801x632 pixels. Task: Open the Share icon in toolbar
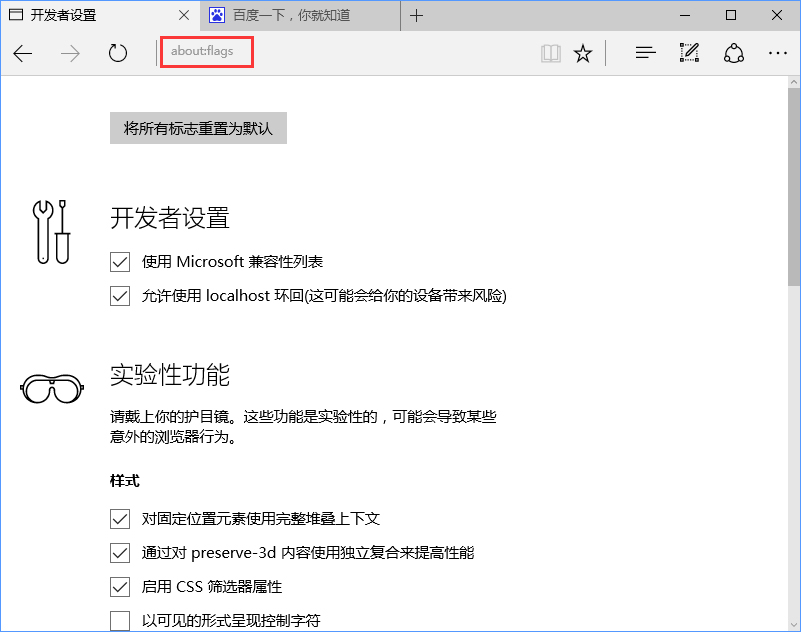coord(734,54)
